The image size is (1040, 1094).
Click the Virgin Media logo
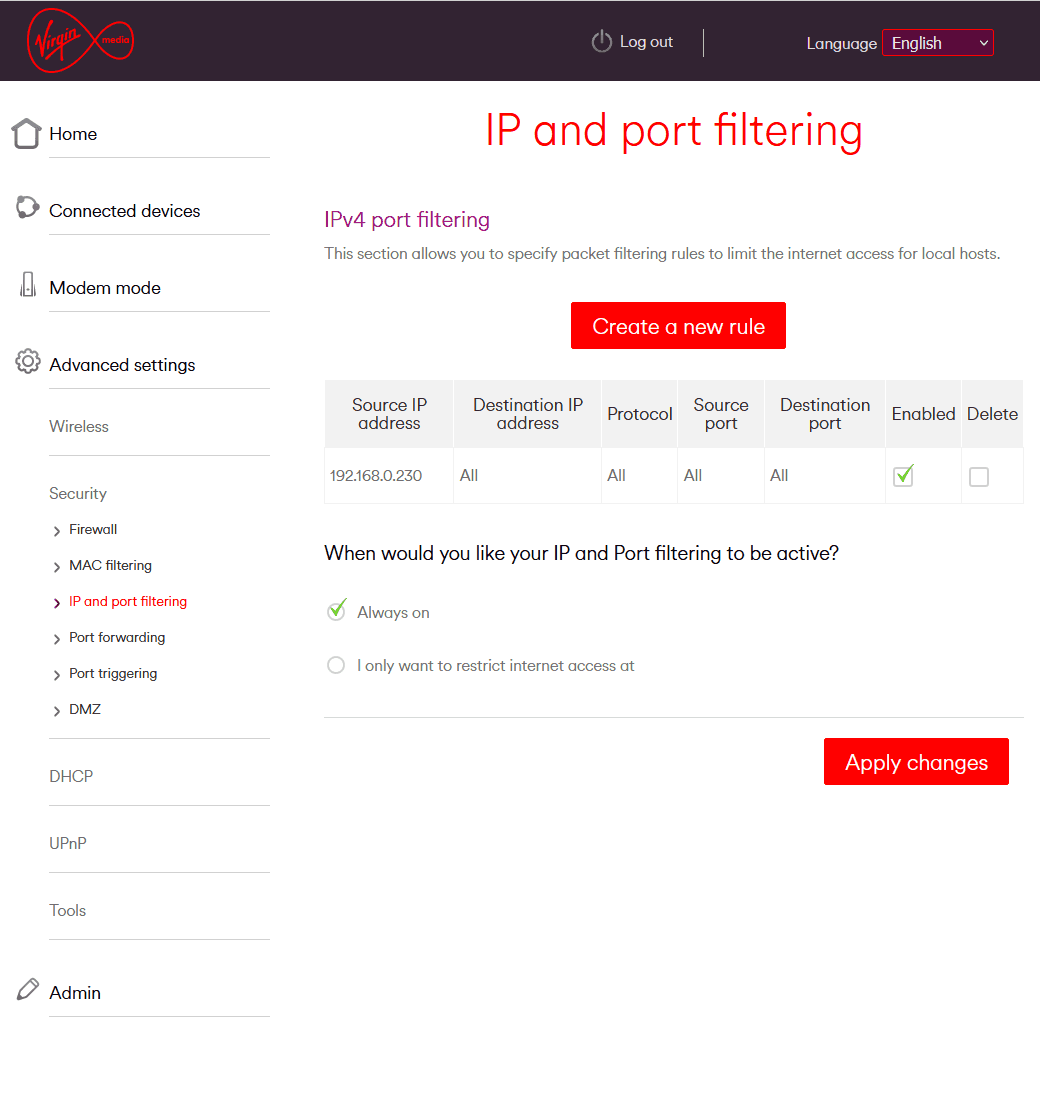[80, 40]
